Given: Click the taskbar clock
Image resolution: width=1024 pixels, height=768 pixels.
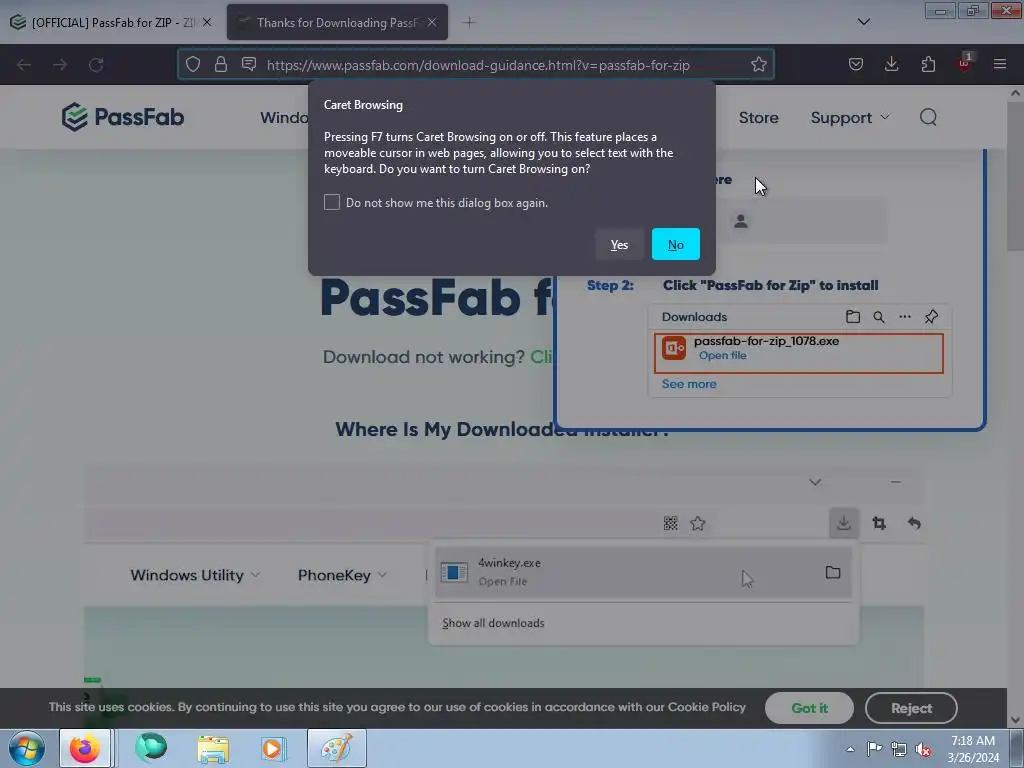Looking at the screenshot, I should pos(973,749).
